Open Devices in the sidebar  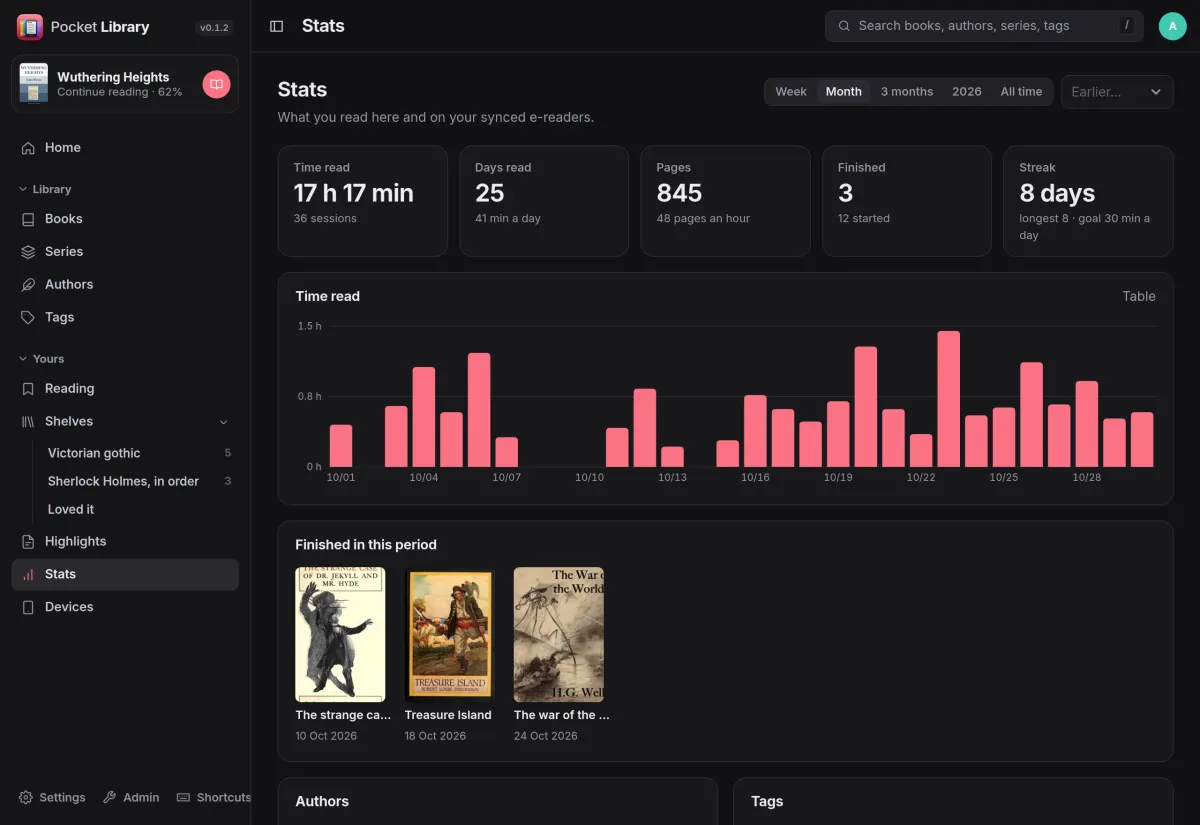(x=125, y=607)
